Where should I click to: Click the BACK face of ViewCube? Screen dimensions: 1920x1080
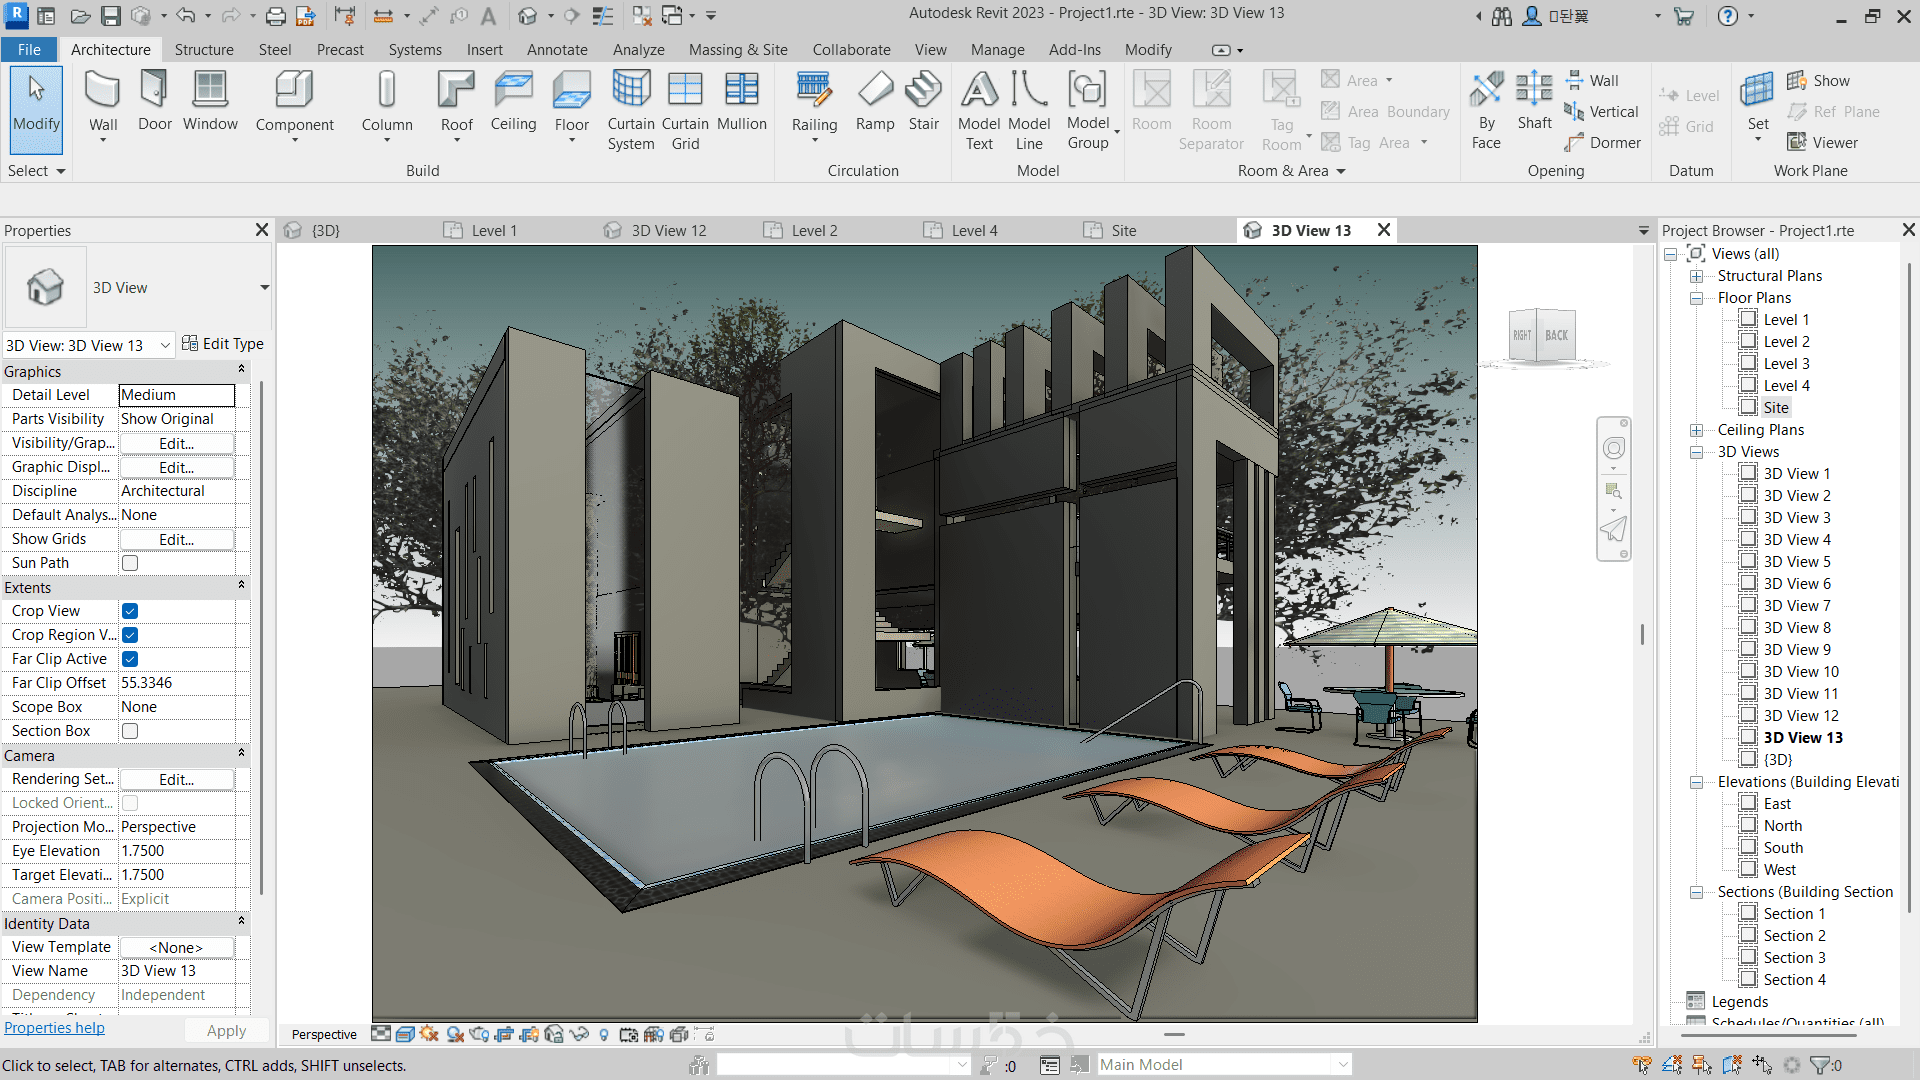(1556, 336)
